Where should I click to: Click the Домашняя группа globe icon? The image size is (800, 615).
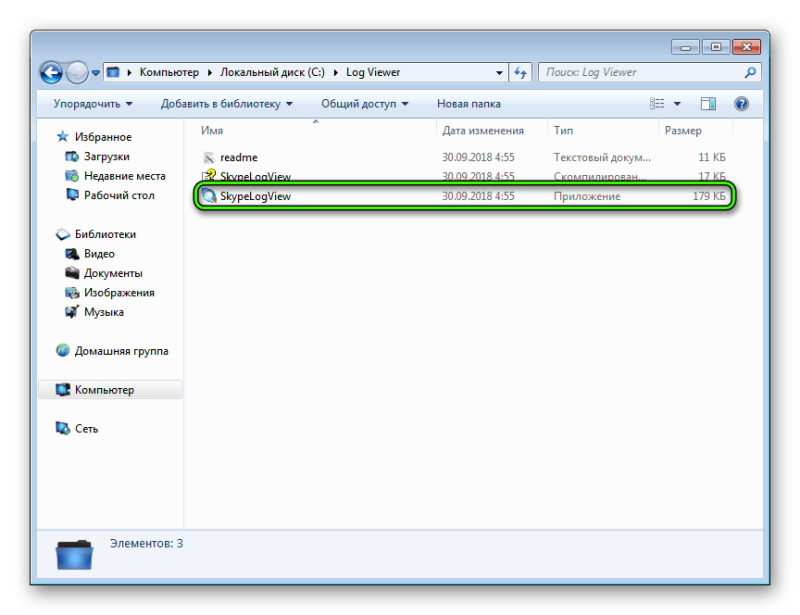62,351
